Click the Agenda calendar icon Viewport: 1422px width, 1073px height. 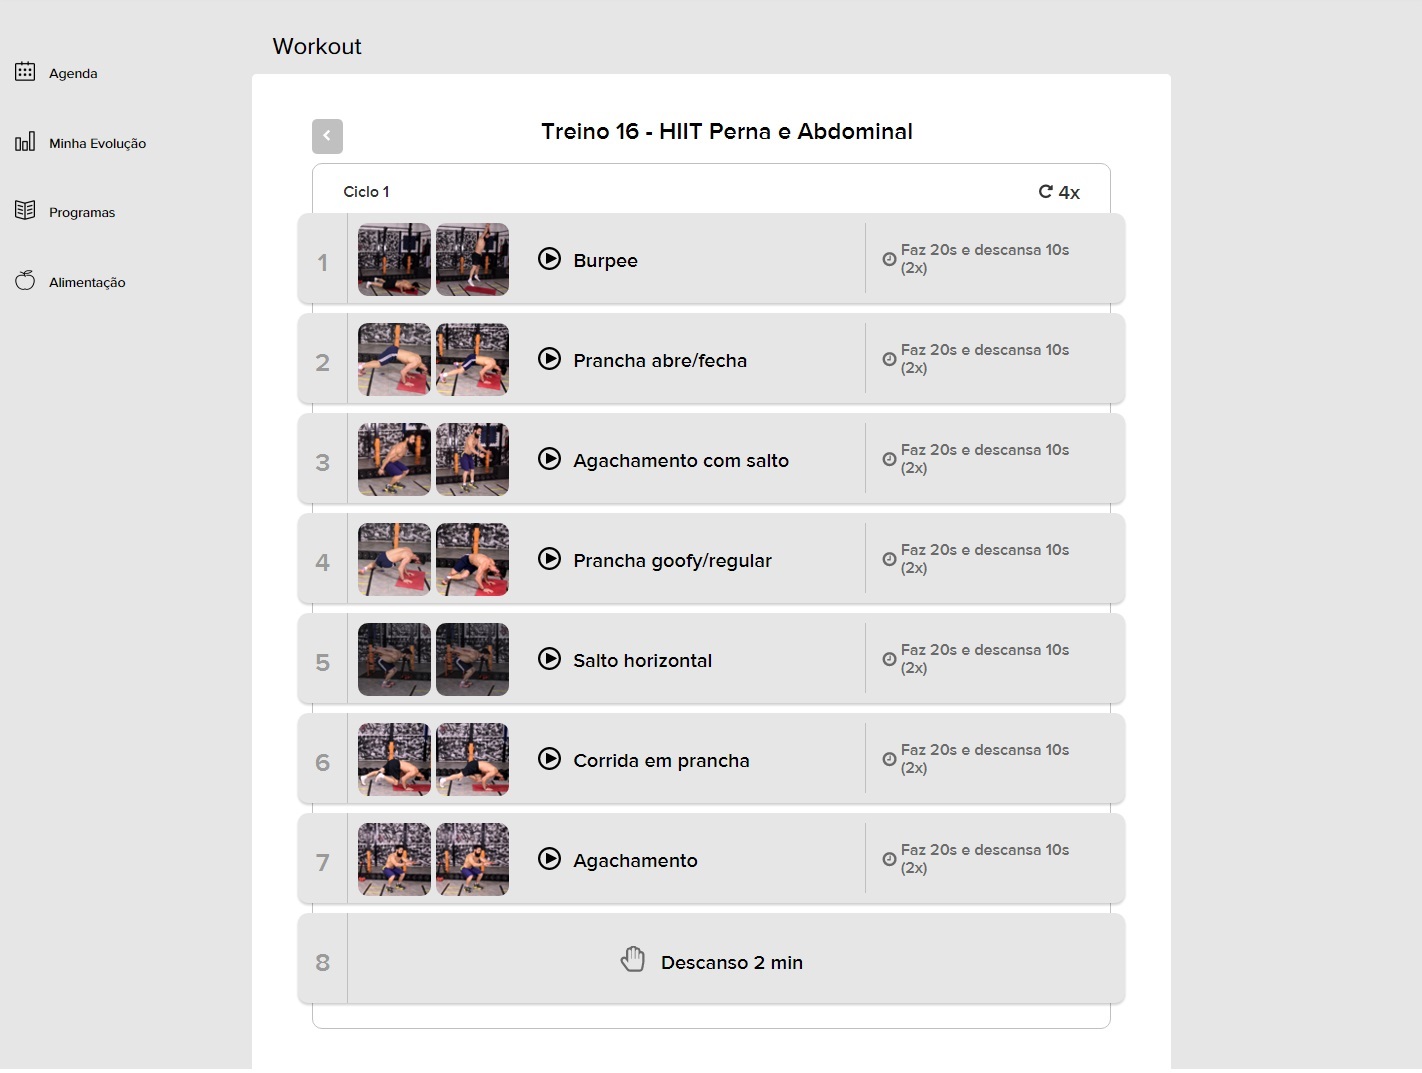25,72
